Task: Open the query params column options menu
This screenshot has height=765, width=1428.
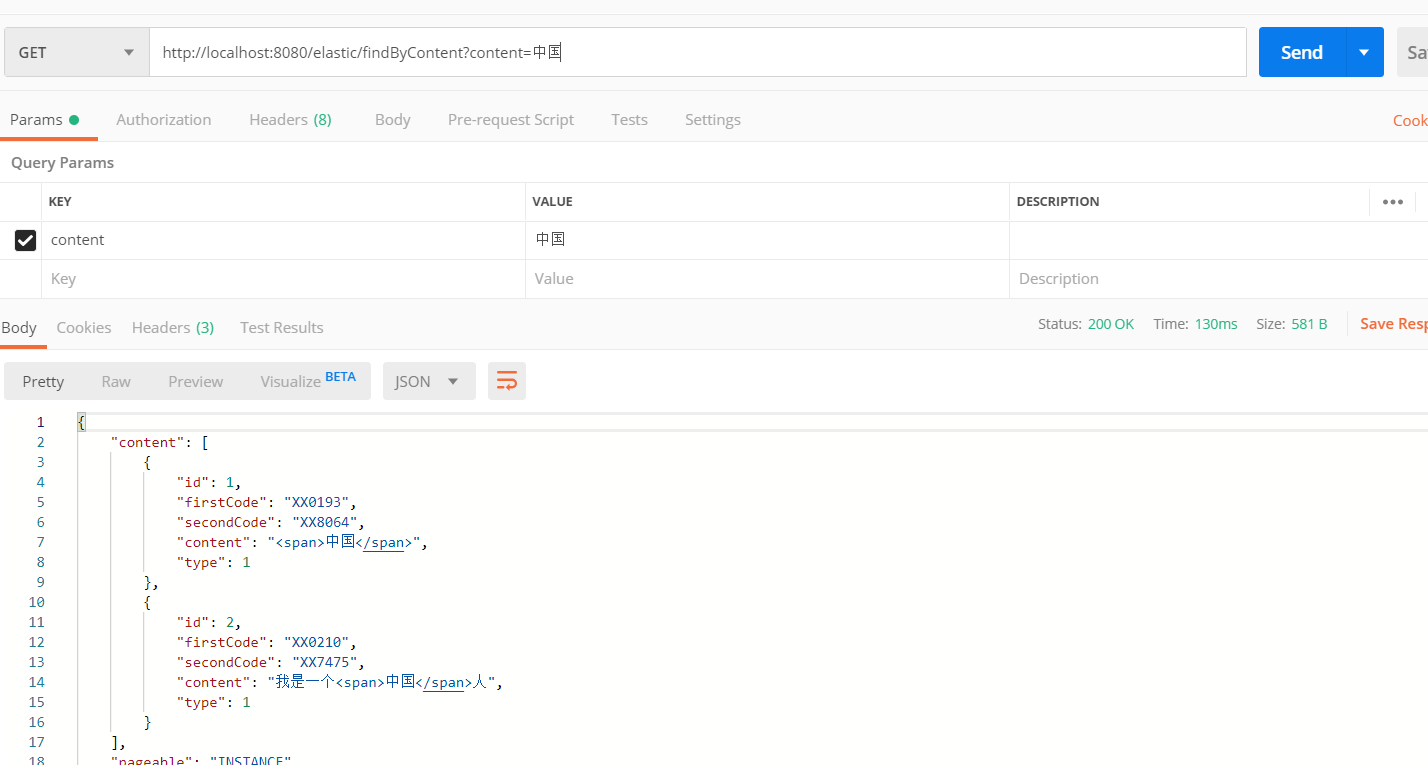Action: tap(1393, 201)
